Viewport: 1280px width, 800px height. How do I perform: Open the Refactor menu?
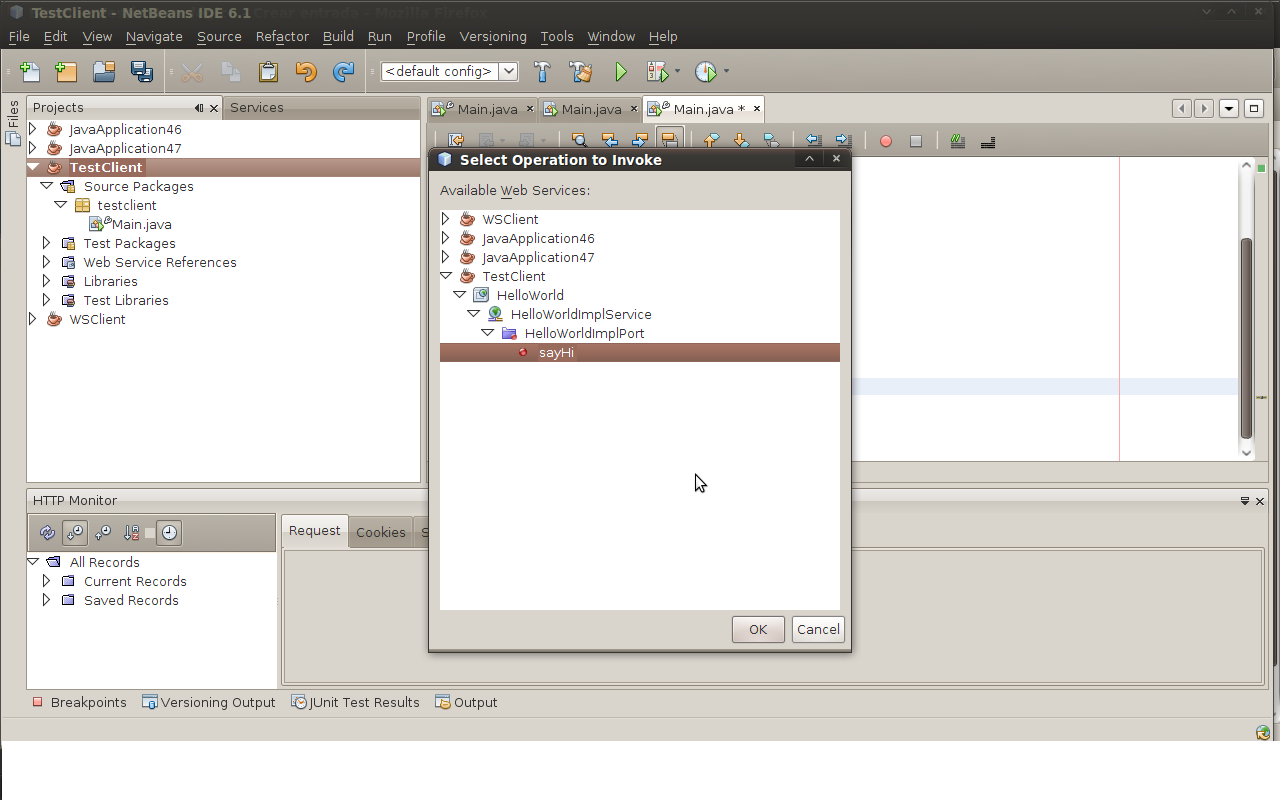(x=282, y=36)
